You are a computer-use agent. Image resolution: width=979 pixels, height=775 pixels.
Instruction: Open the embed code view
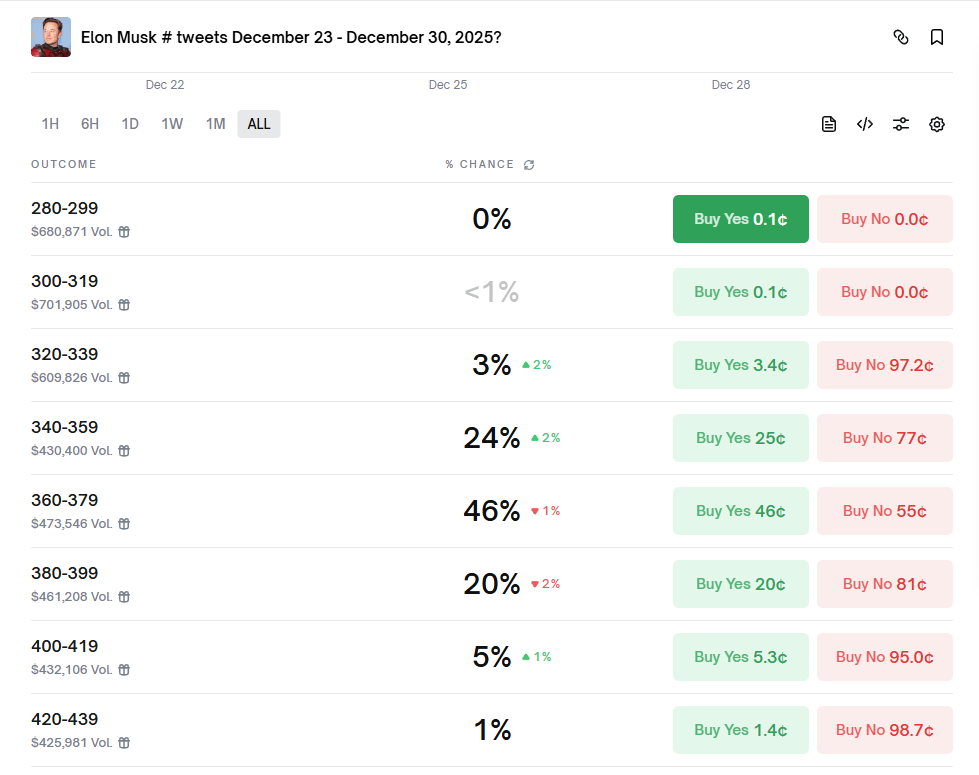pos(864,123)
